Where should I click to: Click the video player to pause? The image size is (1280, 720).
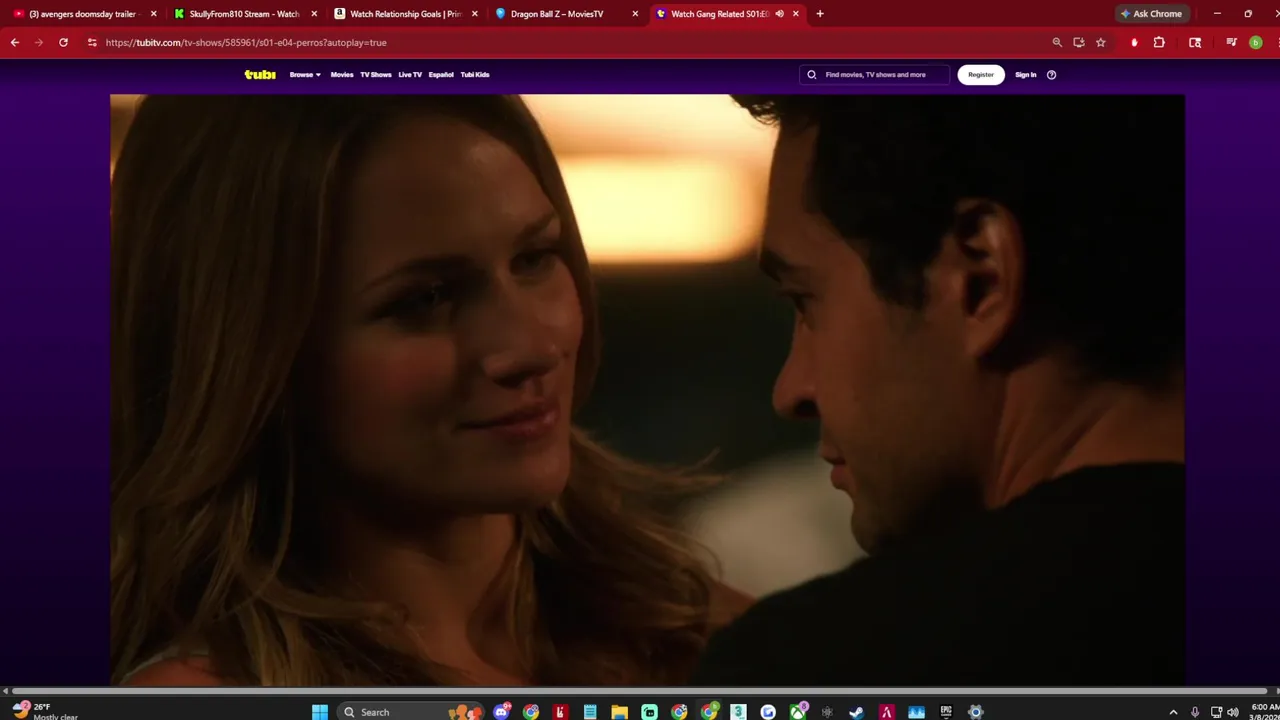coord(647,390)
